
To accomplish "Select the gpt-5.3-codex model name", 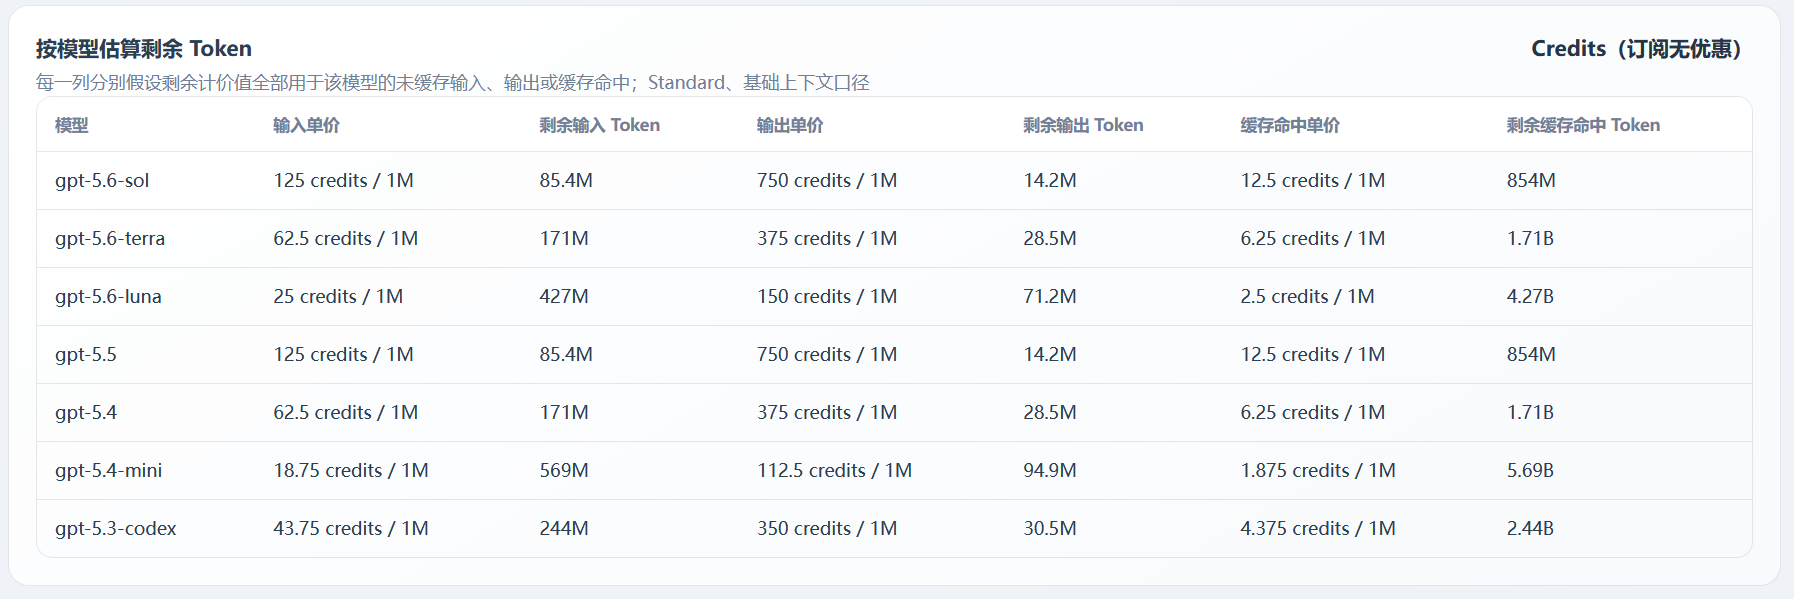I will point(116,529).
